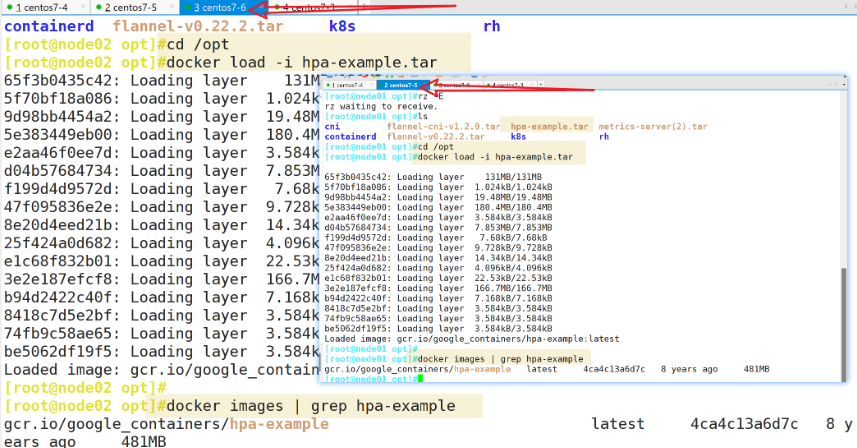Click layer ID b94d2422c40f in main window
This screenshot has height=448, width=857.
(57, 297)
